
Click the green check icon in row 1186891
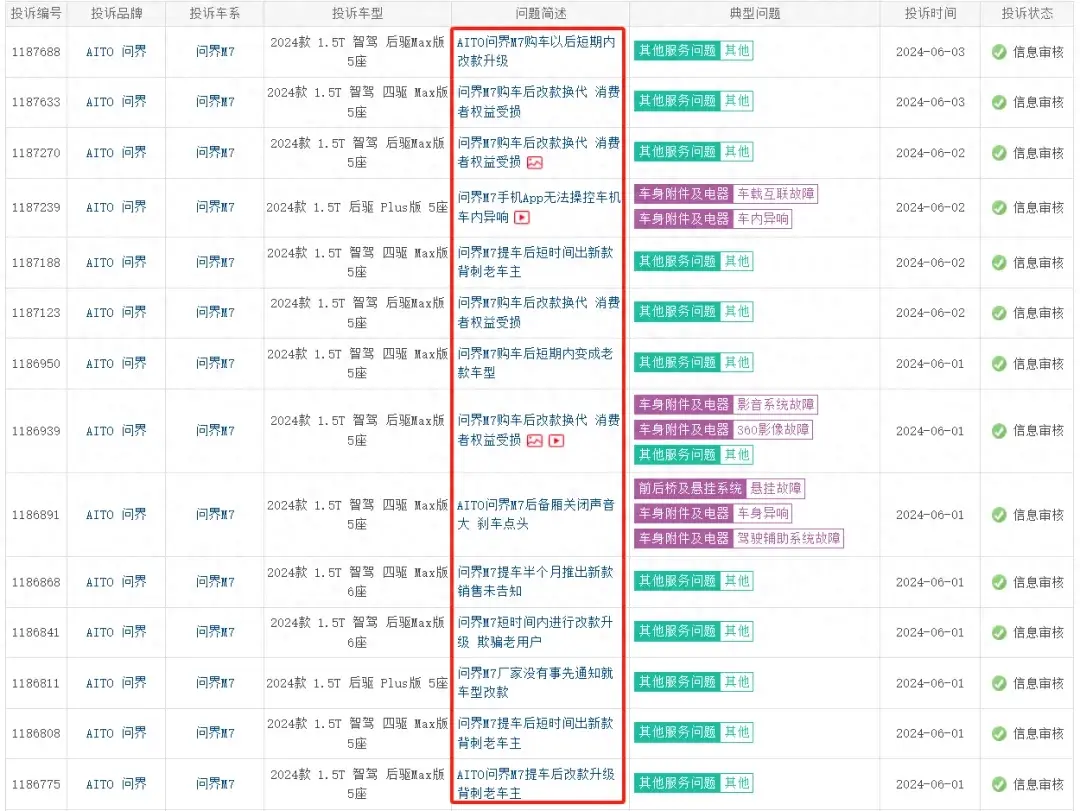[999, 515]
